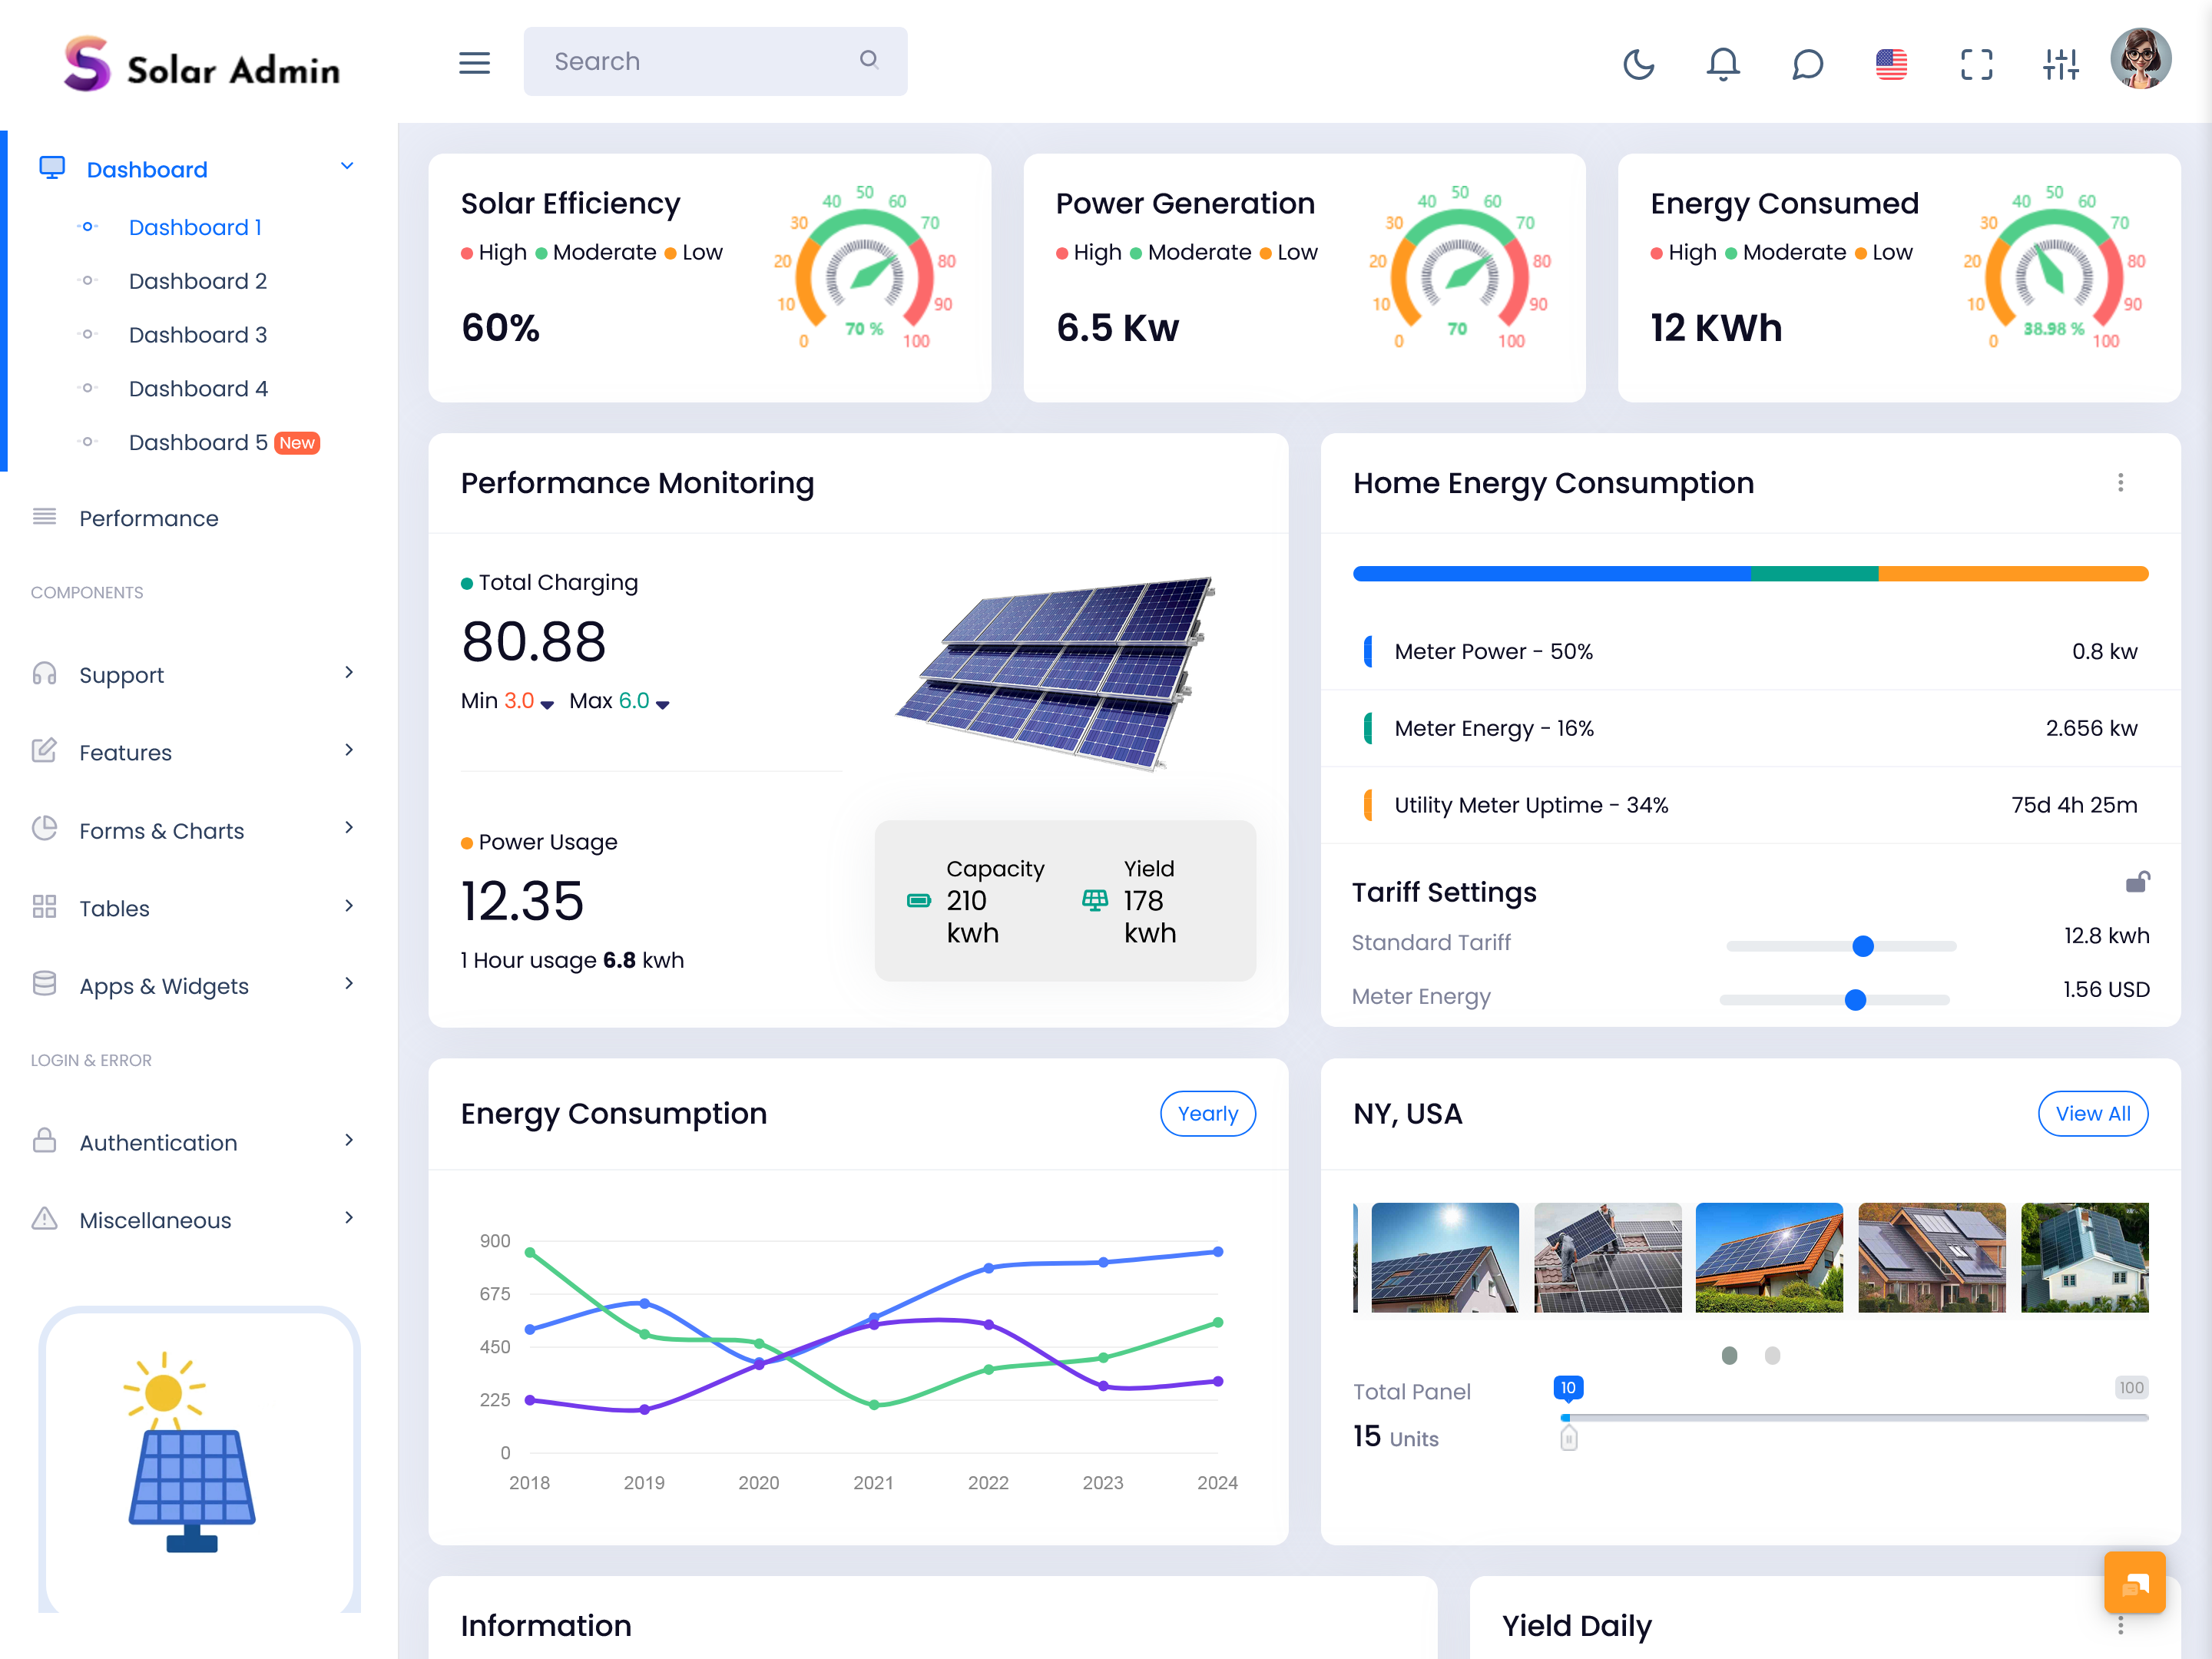Open the orange roof solar house thumbnail
This screenshot has width=2212, height=1659.
point(1769,1257)
